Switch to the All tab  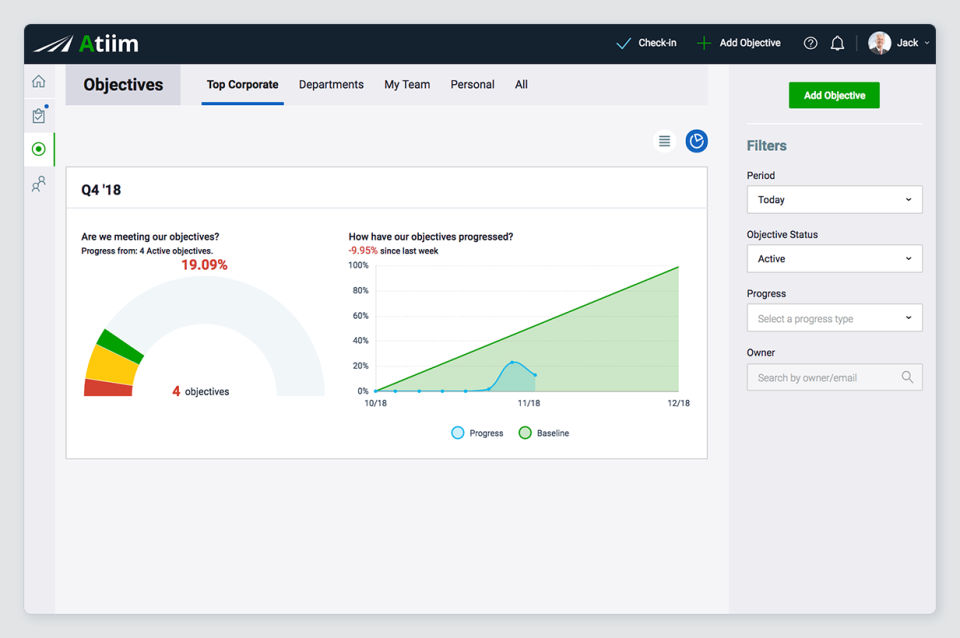[521, 84]
